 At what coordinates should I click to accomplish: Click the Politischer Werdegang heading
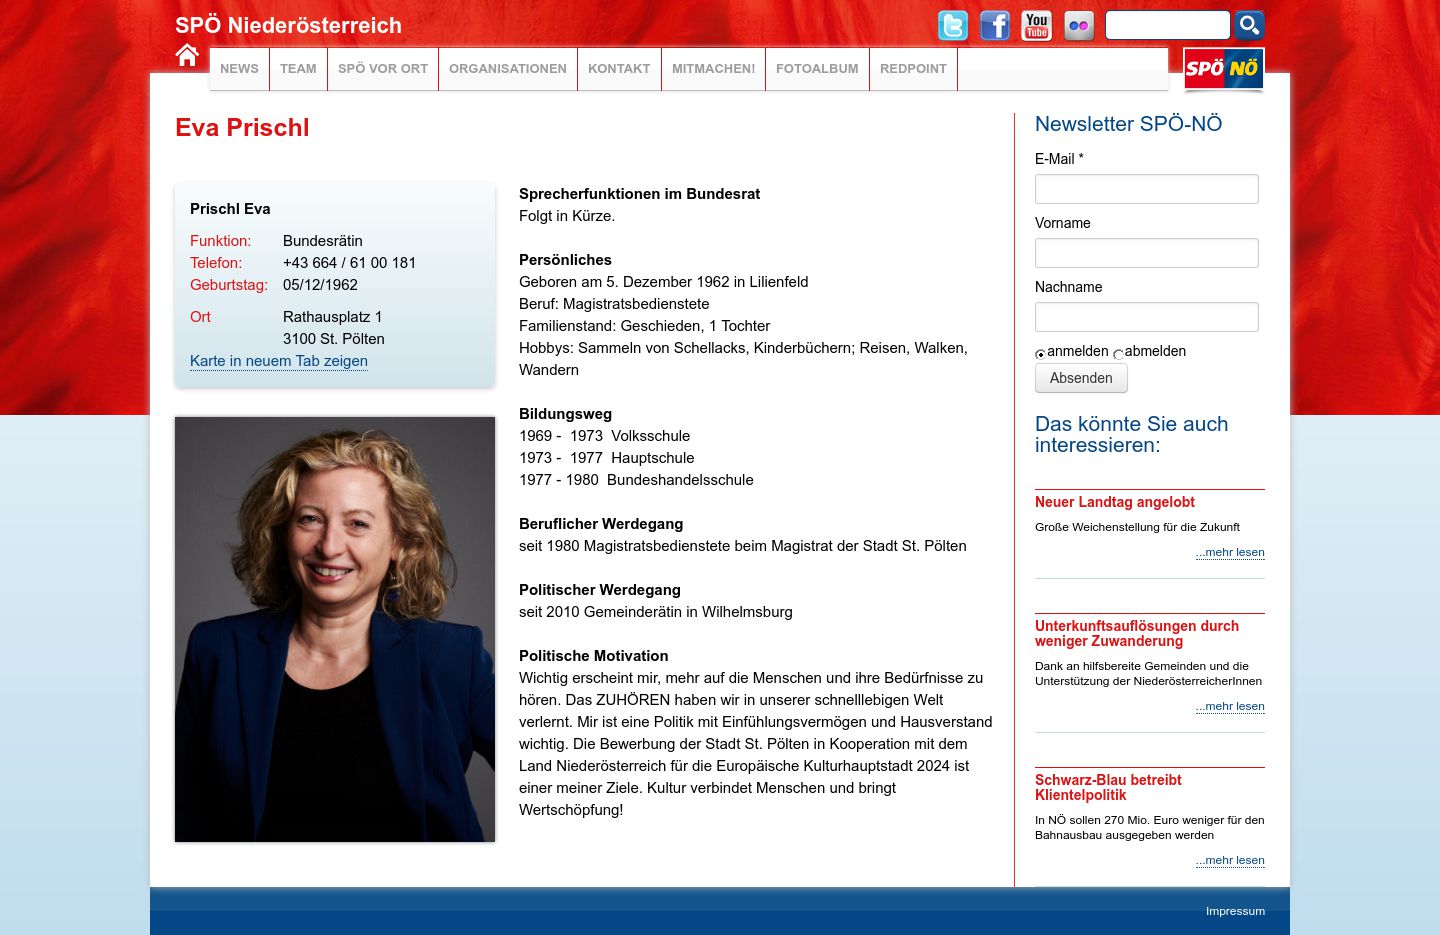[x=599, y=590]
